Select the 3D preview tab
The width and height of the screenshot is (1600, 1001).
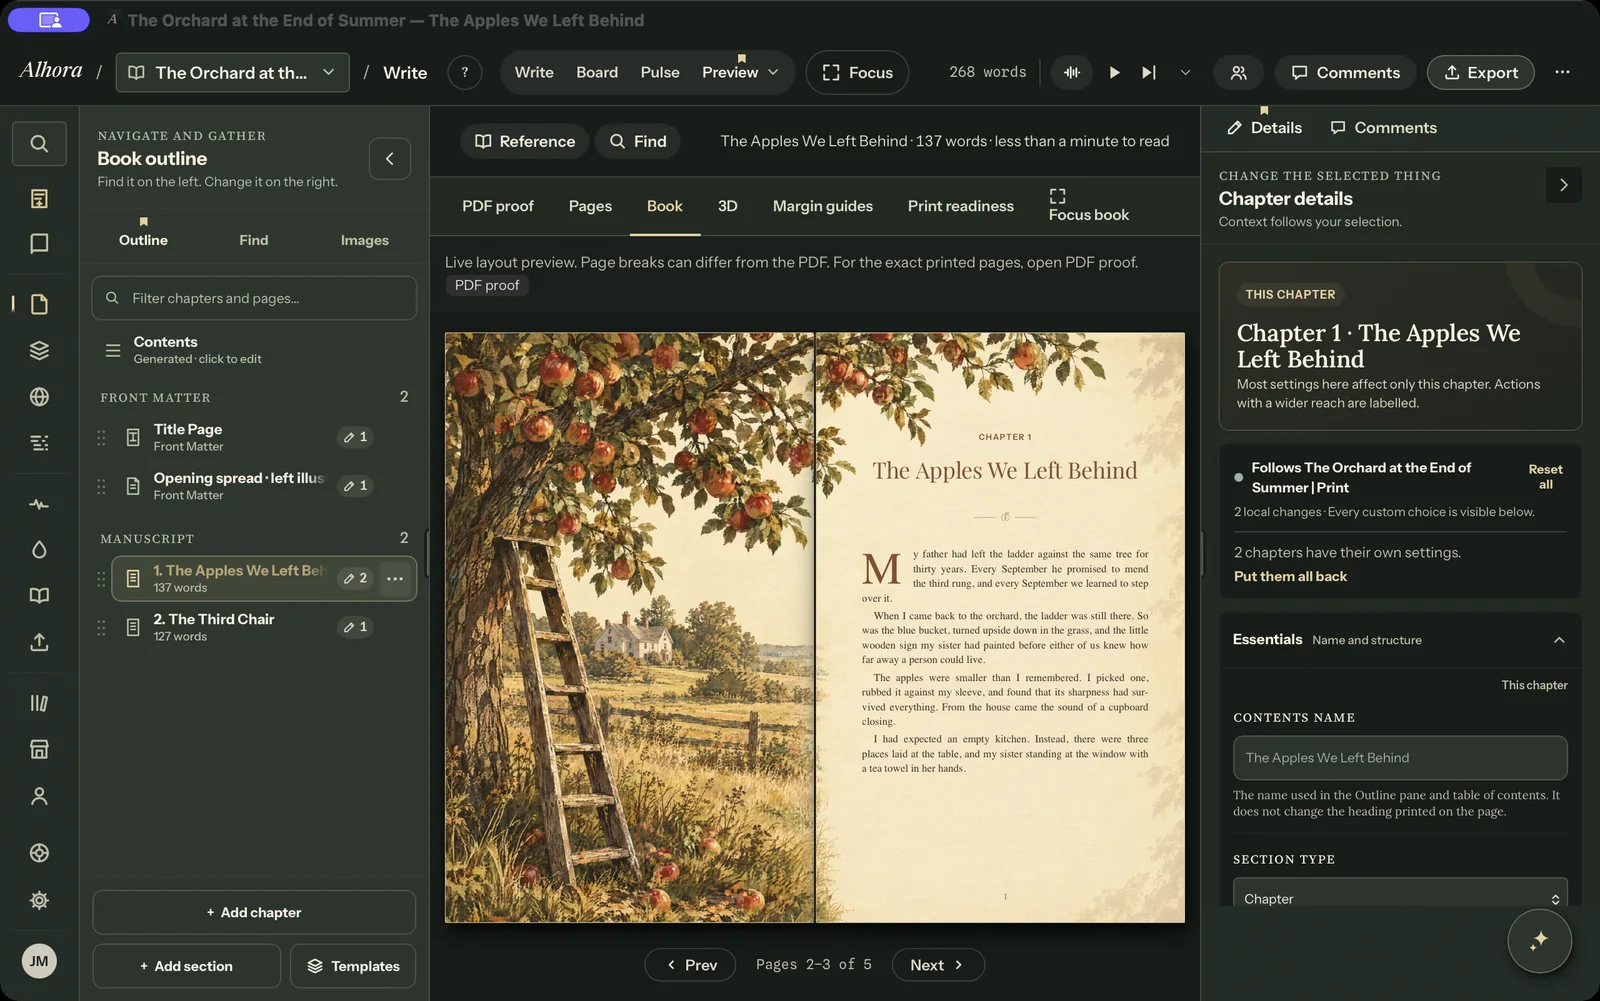pos(728,206)
